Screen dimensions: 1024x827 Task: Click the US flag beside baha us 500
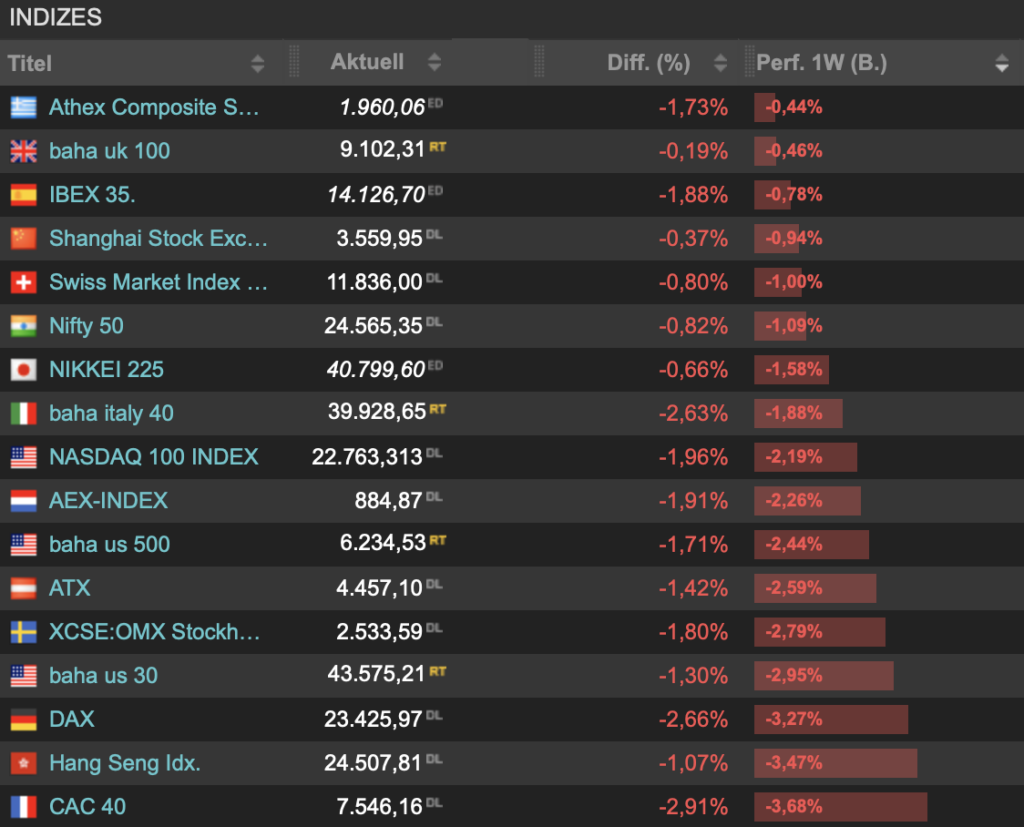pos(24,545)
